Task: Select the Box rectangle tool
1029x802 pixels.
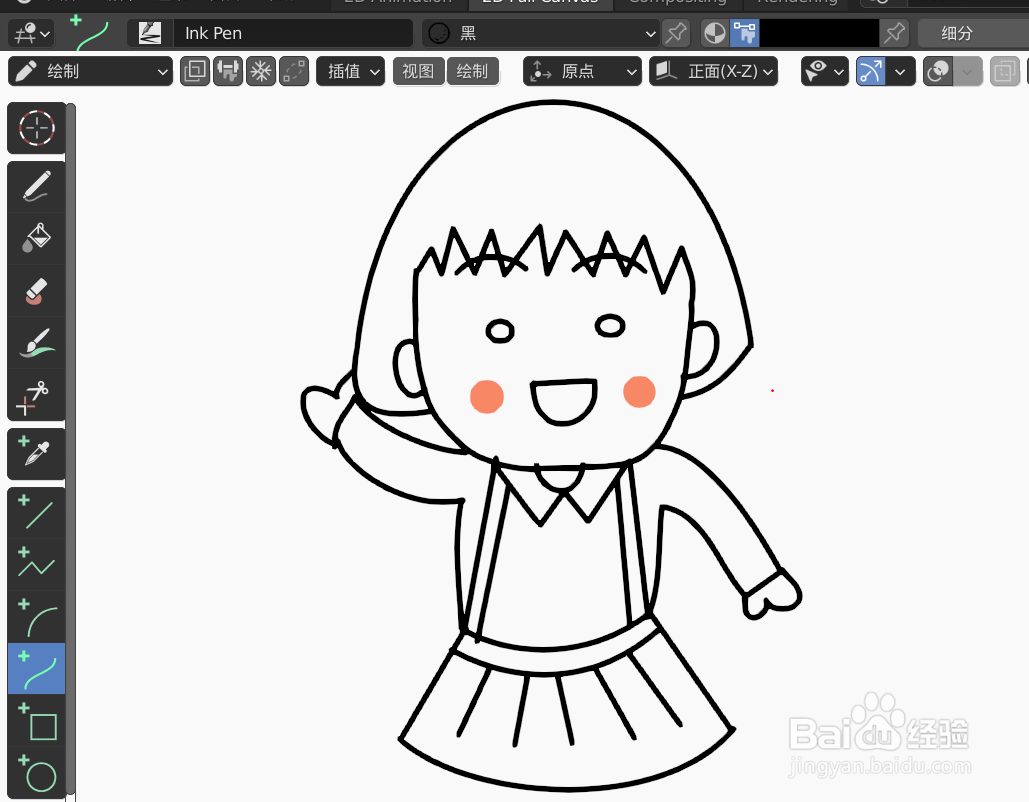Action: pos(37,721)
